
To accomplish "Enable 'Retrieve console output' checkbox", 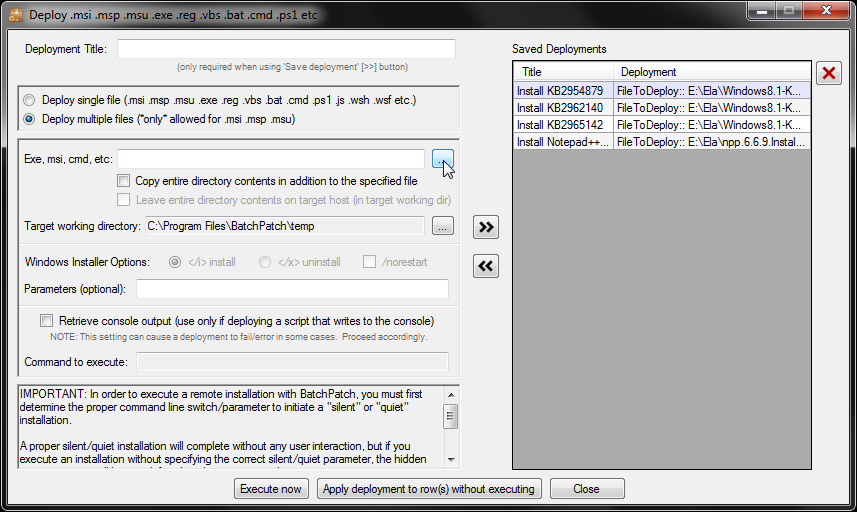I will pyautogui.click(x=46, y=321).
